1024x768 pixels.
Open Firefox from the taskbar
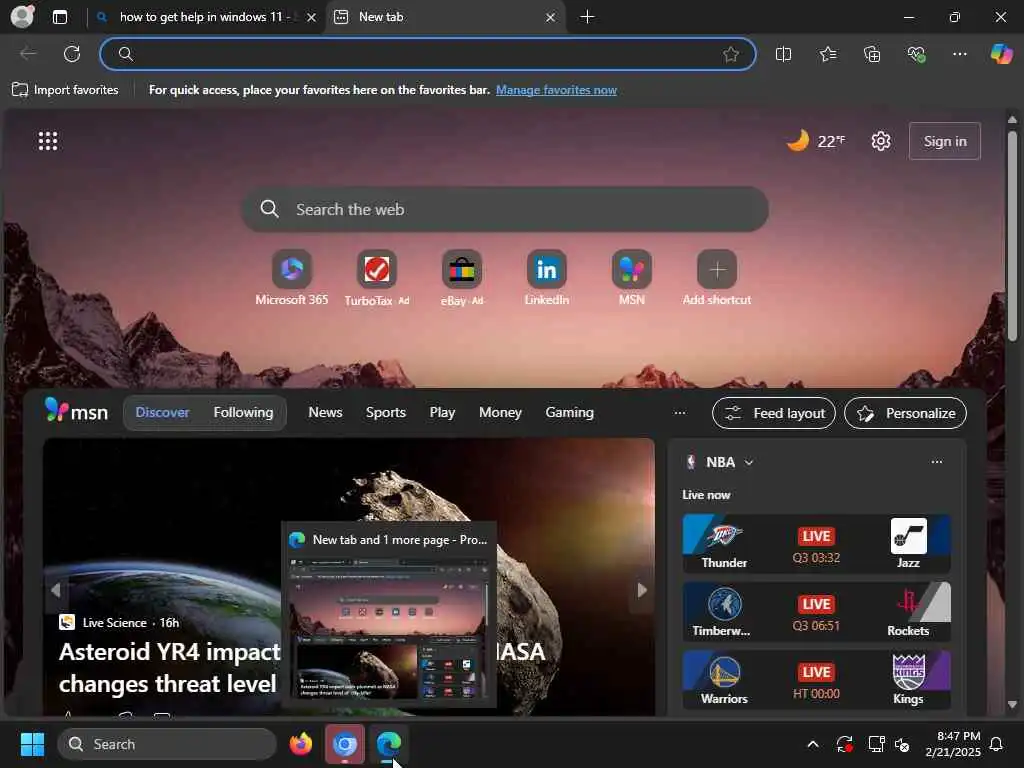click(301, 744)
